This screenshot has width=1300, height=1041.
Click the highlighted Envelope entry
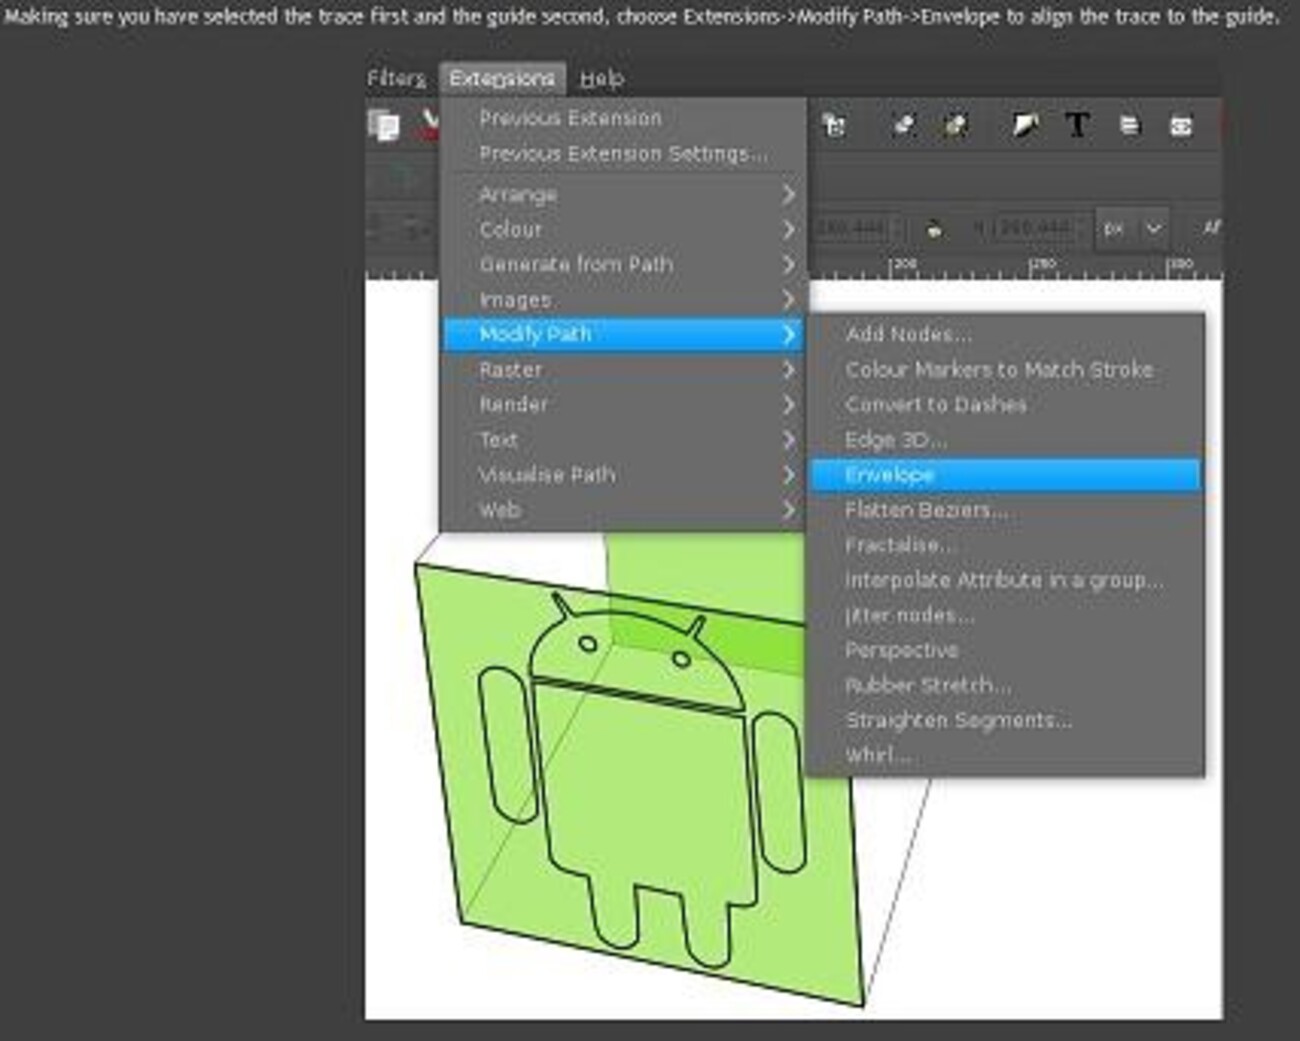point(1005,474)
